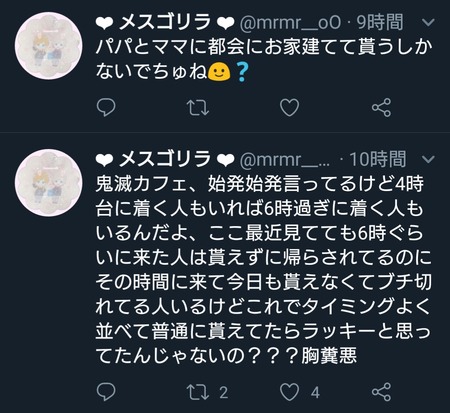This screenshot has width=450, height=413.
Task: Open the profile avatar on the second tweet
Action: point(49,183)
